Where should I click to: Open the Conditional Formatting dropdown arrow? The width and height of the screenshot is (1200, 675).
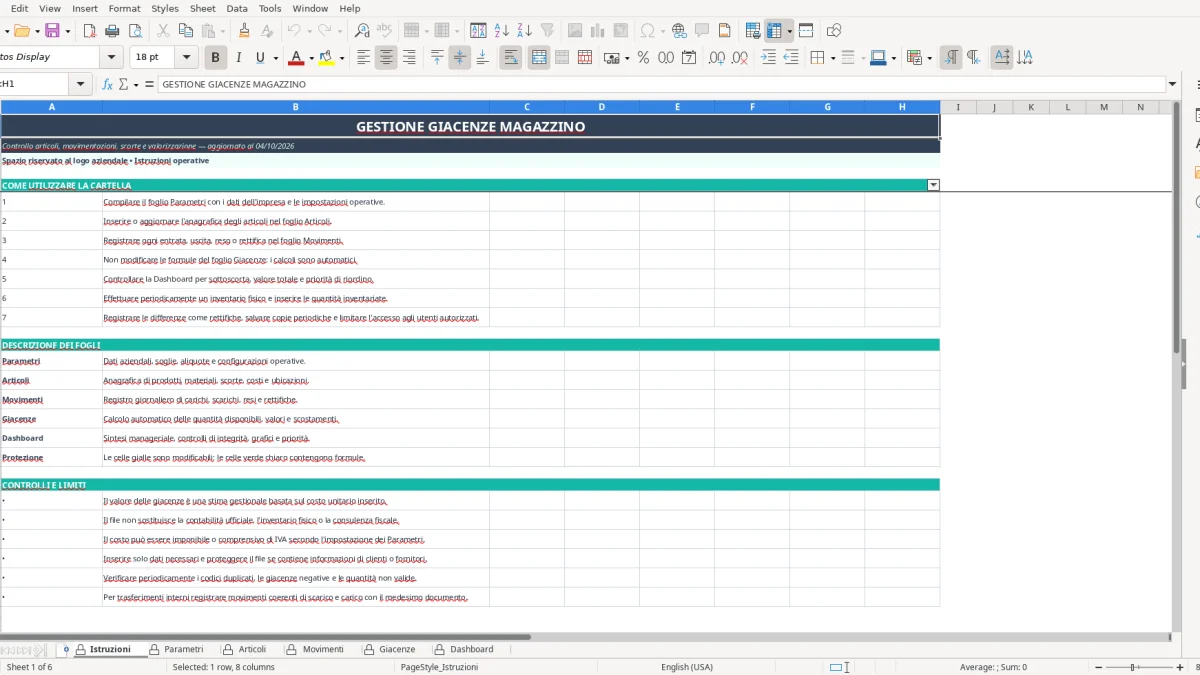click(930, 58)
